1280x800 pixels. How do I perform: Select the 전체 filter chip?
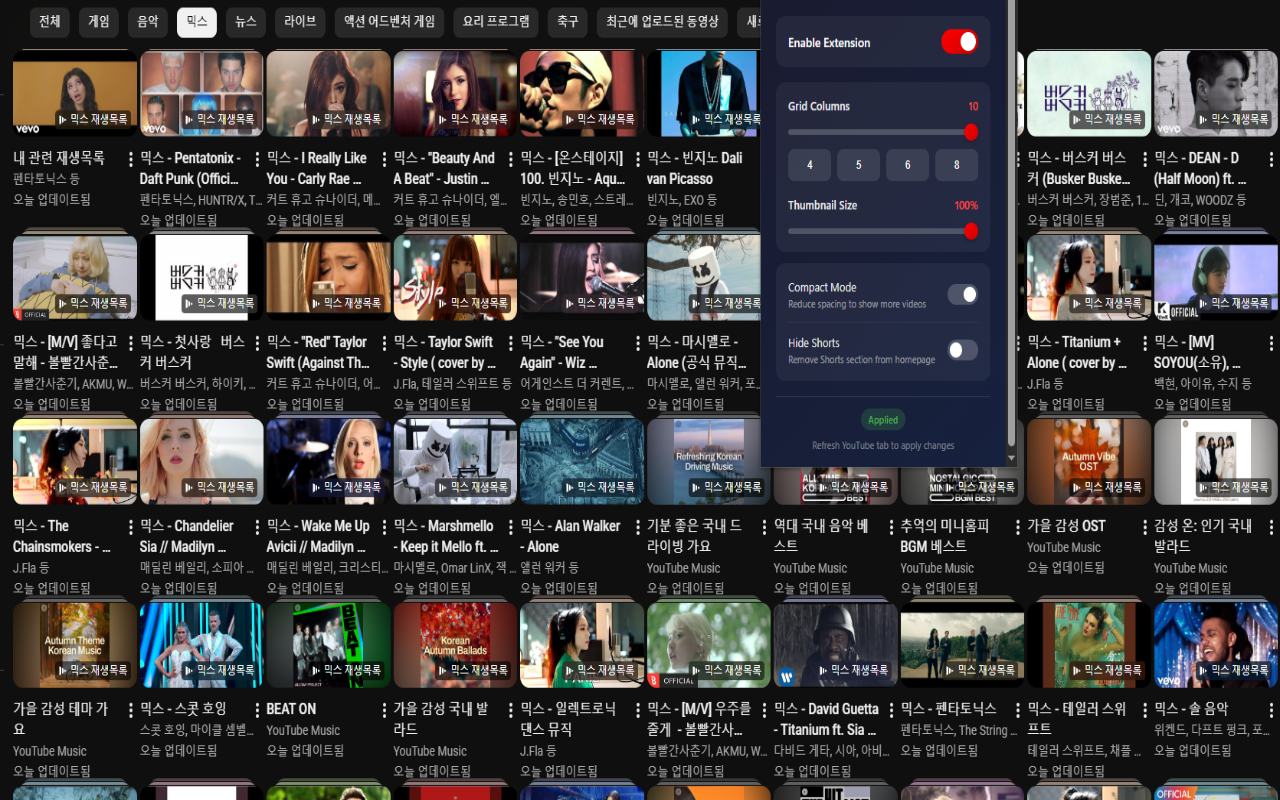point(48,21)
